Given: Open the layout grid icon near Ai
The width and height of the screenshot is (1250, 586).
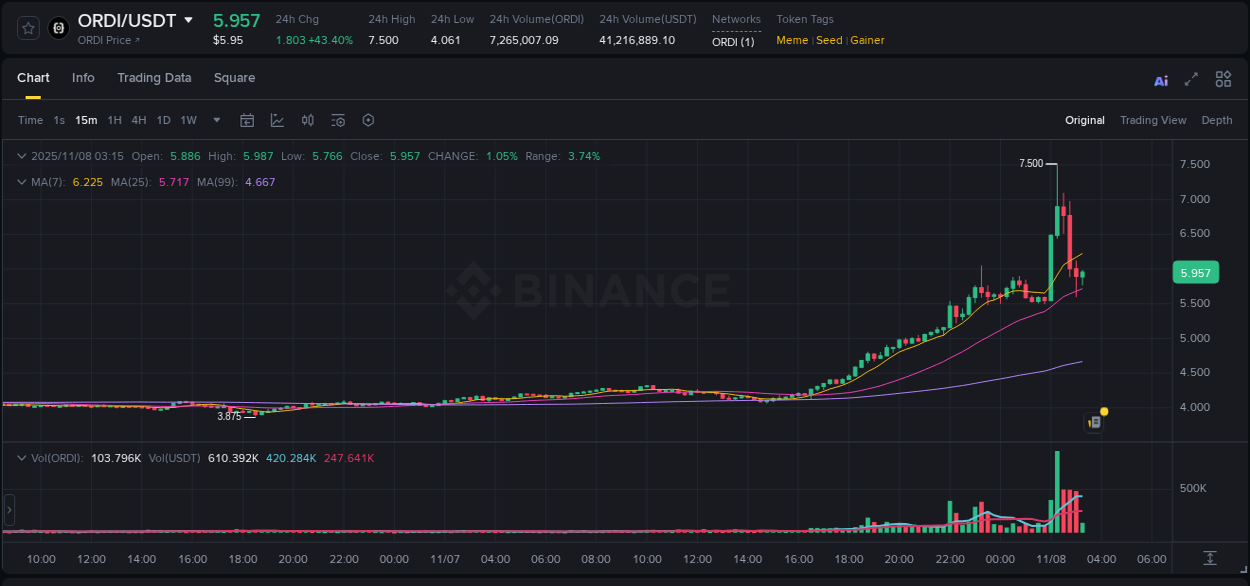Looking at the screenshot, I should pyautogui.click(x=1223, y=79).
